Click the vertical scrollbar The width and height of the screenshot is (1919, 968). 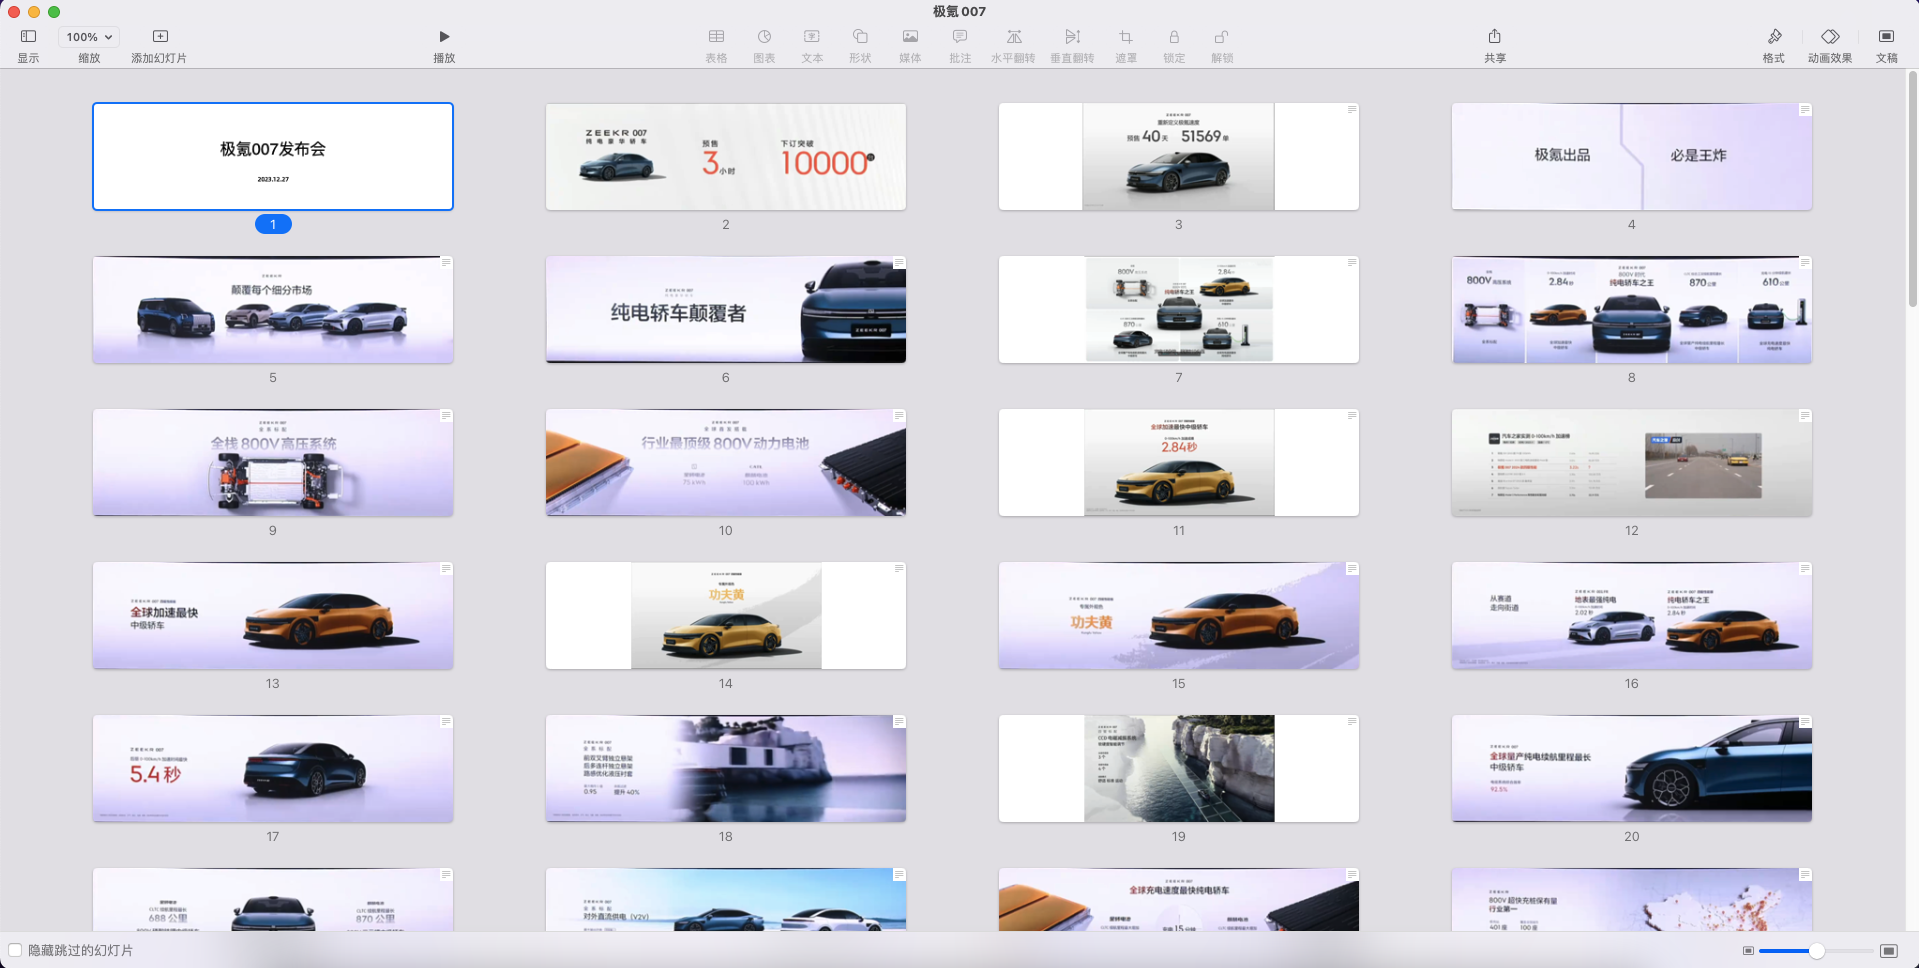pos(1912,190)
